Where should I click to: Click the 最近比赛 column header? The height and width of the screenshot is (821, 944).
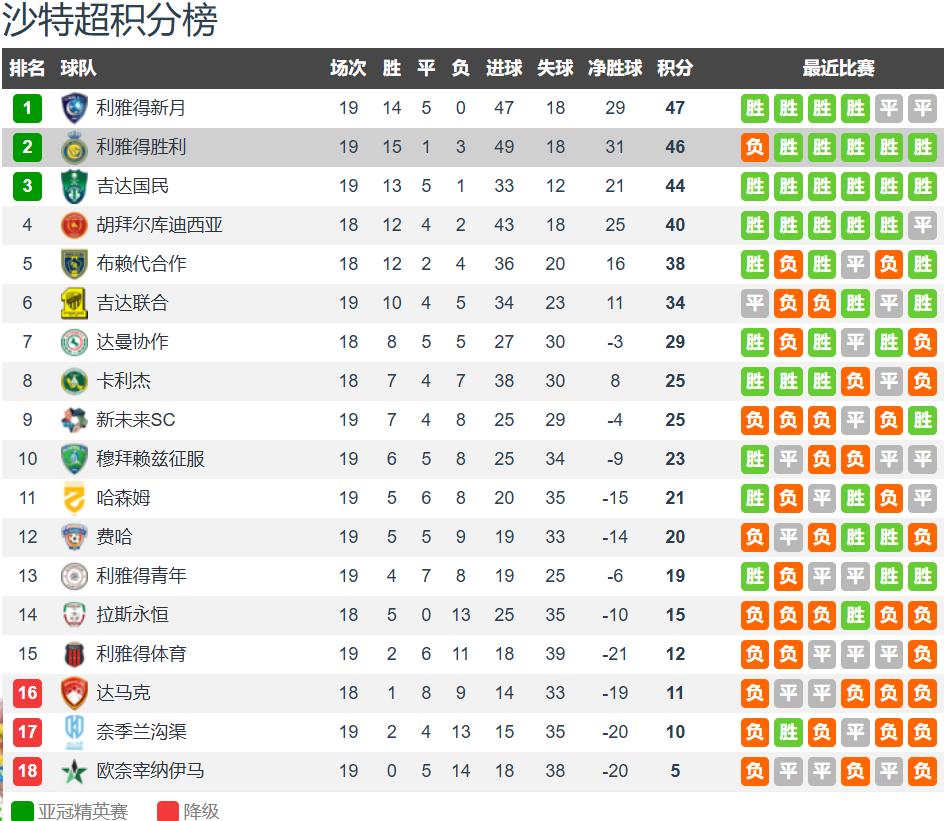click(838, 68)
